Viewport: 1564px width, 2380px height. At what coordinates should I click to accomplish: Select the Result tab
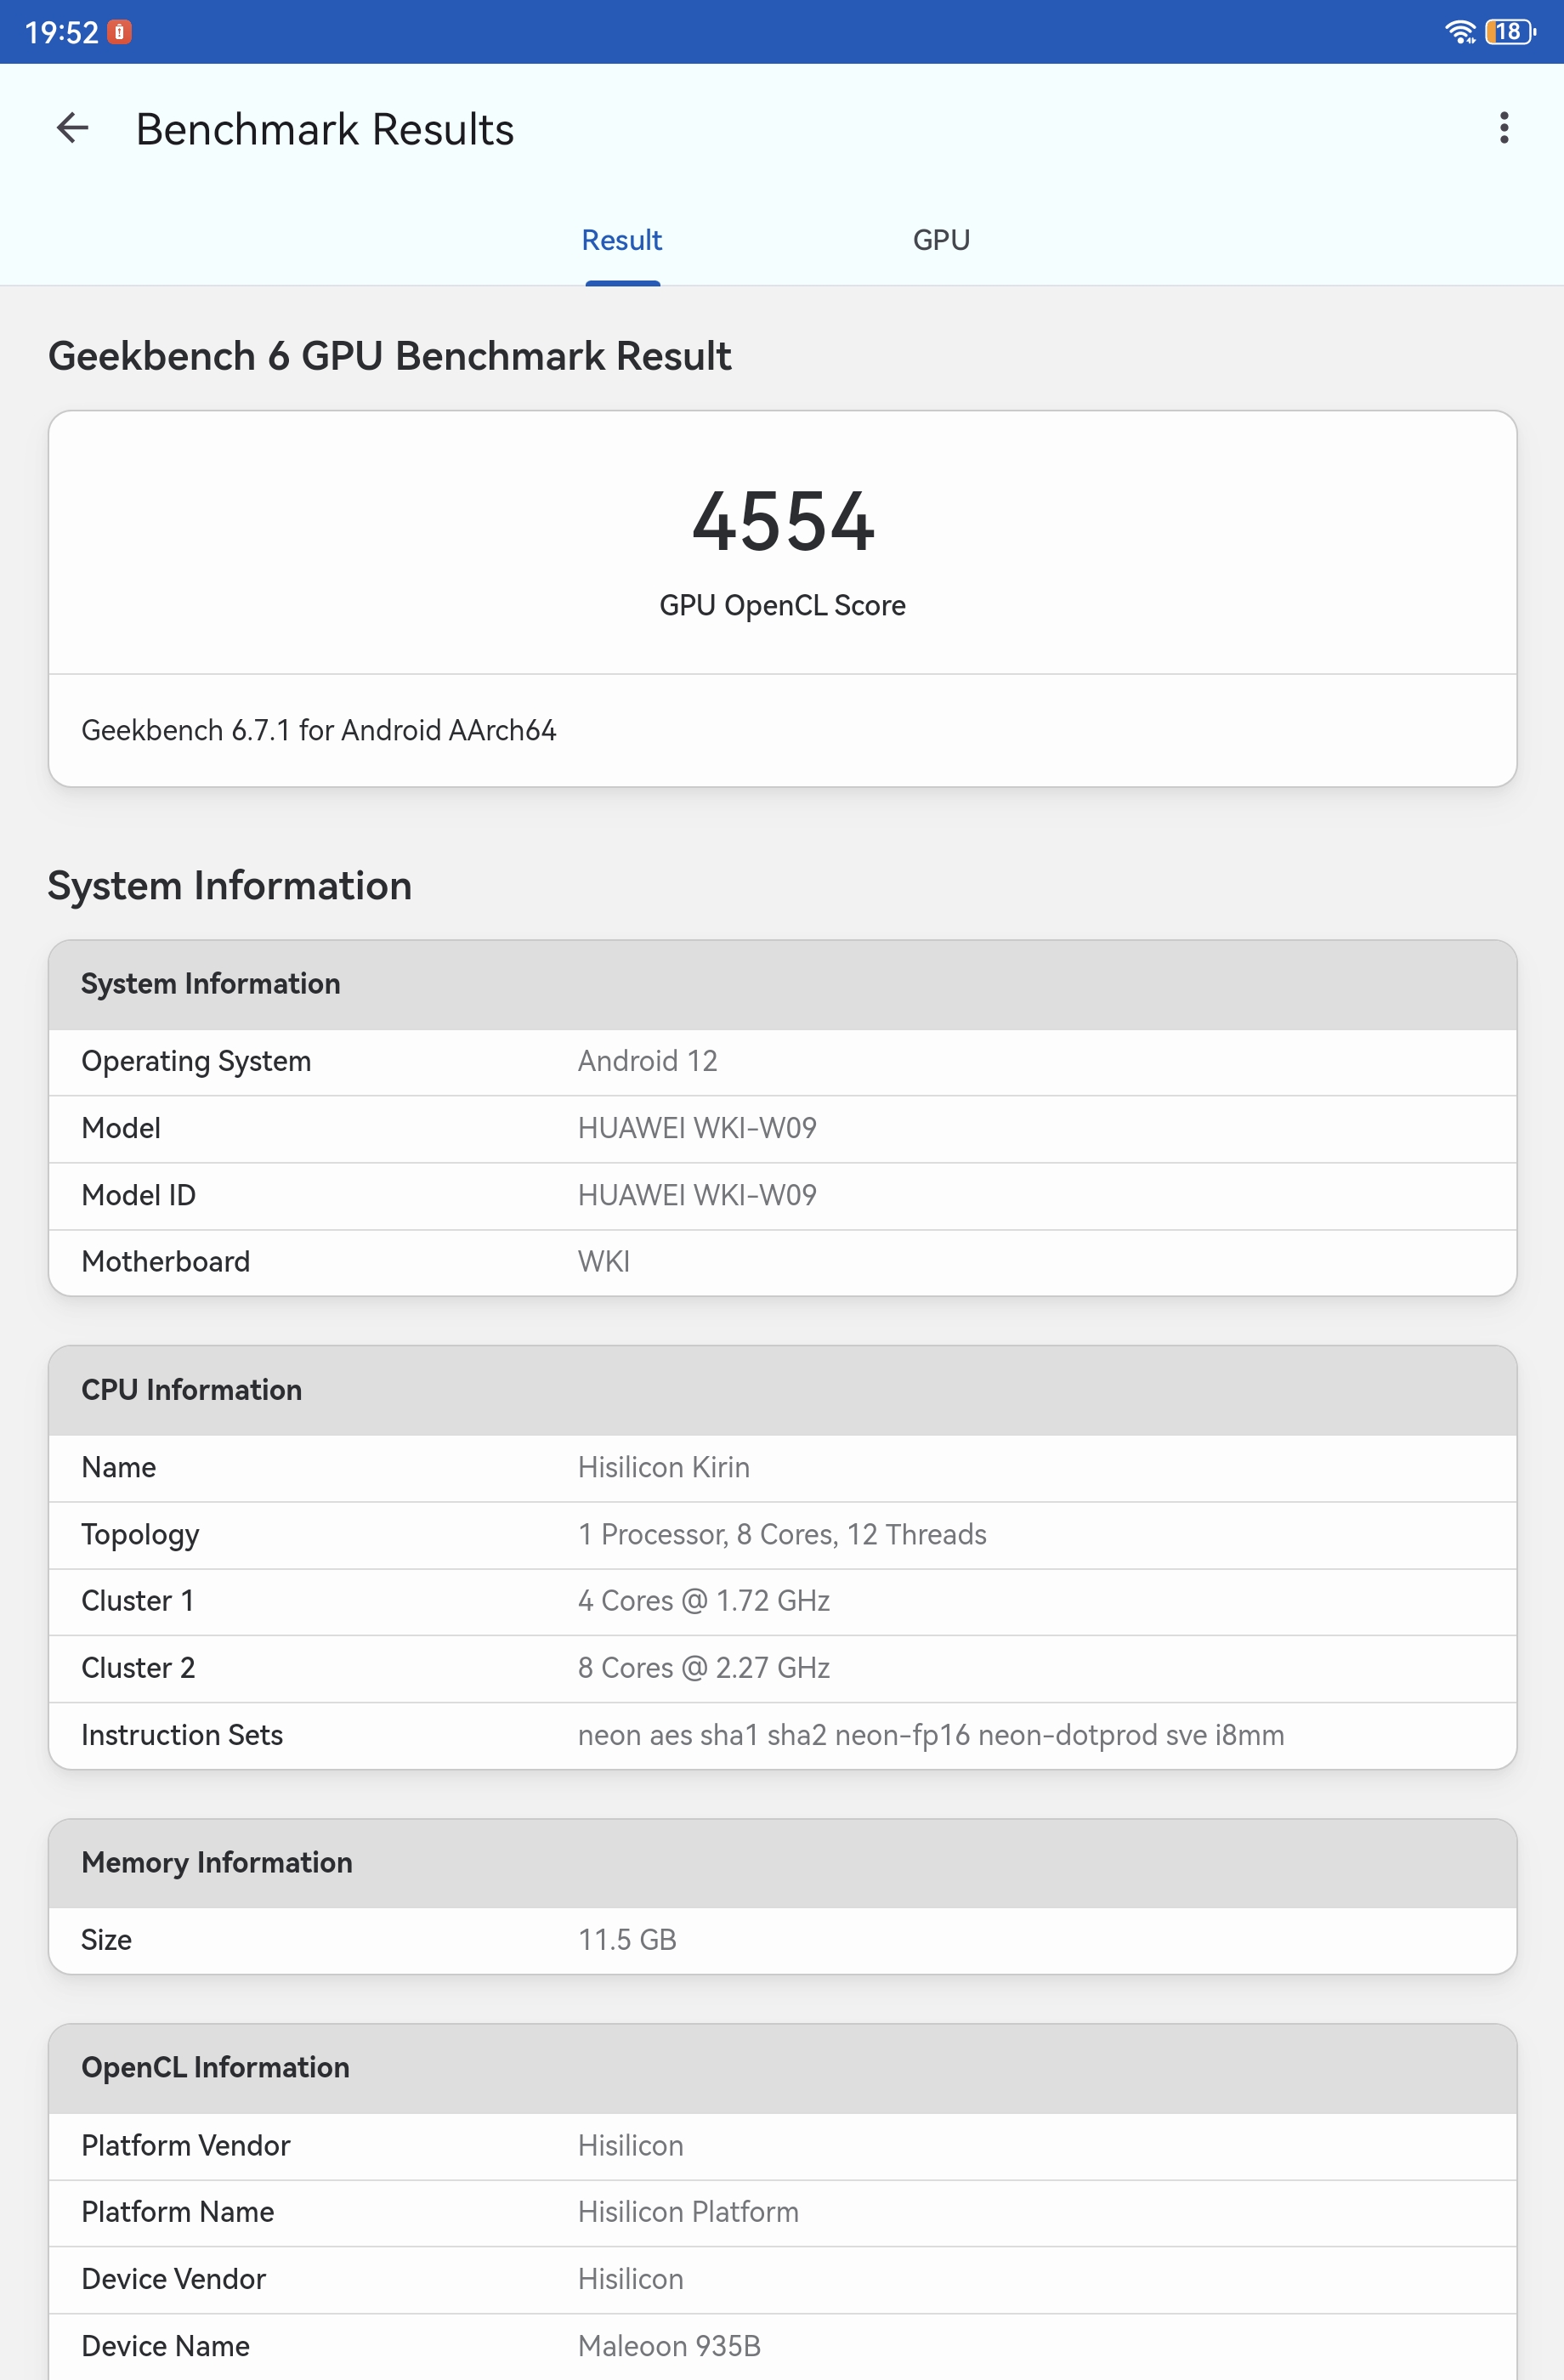point(622,240)
